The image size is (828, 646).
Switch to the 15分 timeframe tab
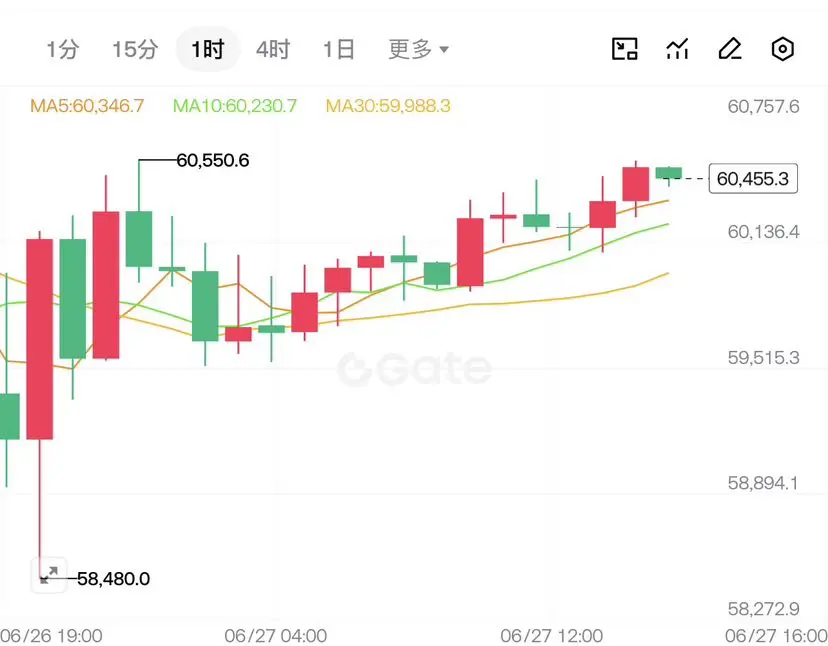point(135,49)
